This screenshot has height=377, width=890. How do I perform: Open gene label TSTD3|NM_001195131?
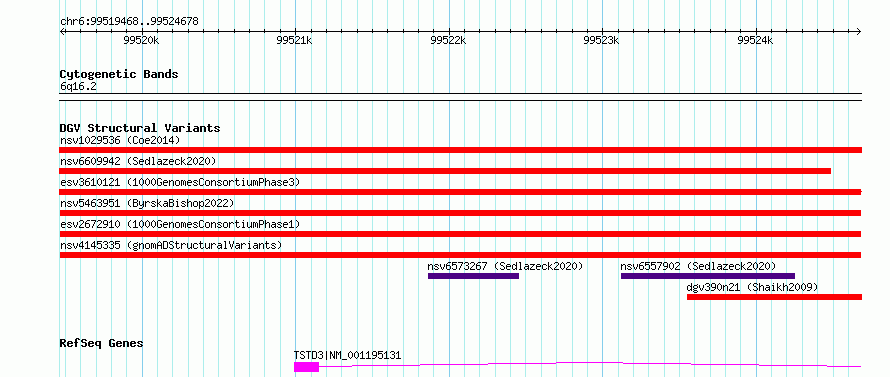pos(347,355)
